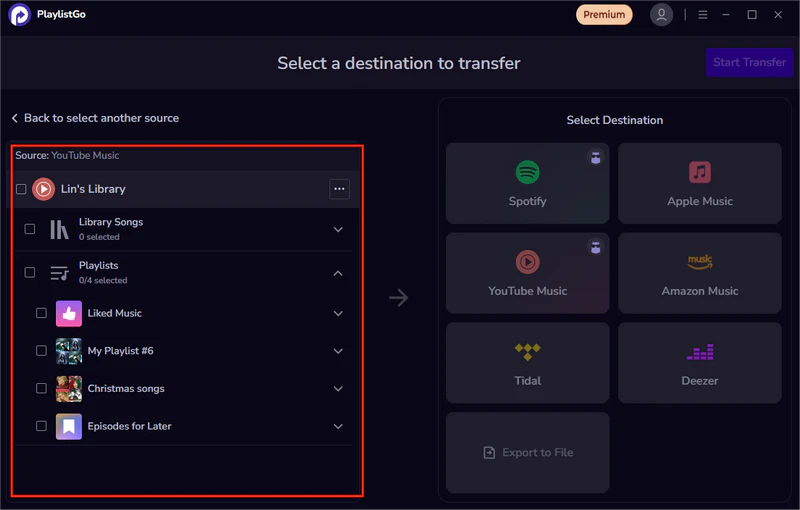Image resolution: width=800 pixels, height=510 pixels.
Task: Expand the Library Songs section
Action: [338, 230]
